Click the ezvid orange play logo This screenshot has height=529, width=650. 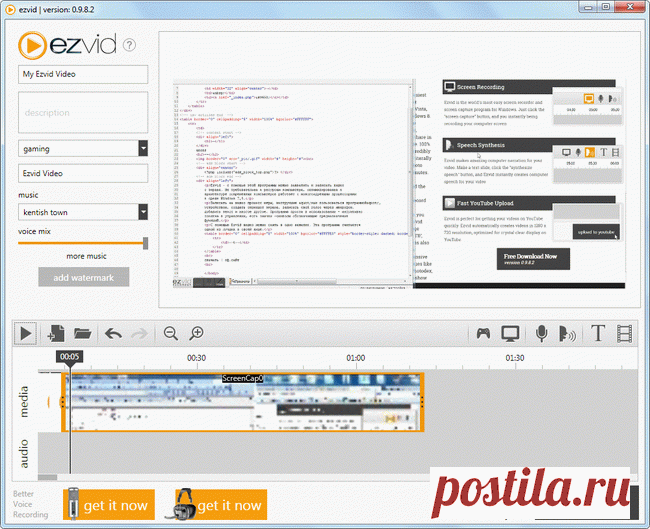[32, 45]
